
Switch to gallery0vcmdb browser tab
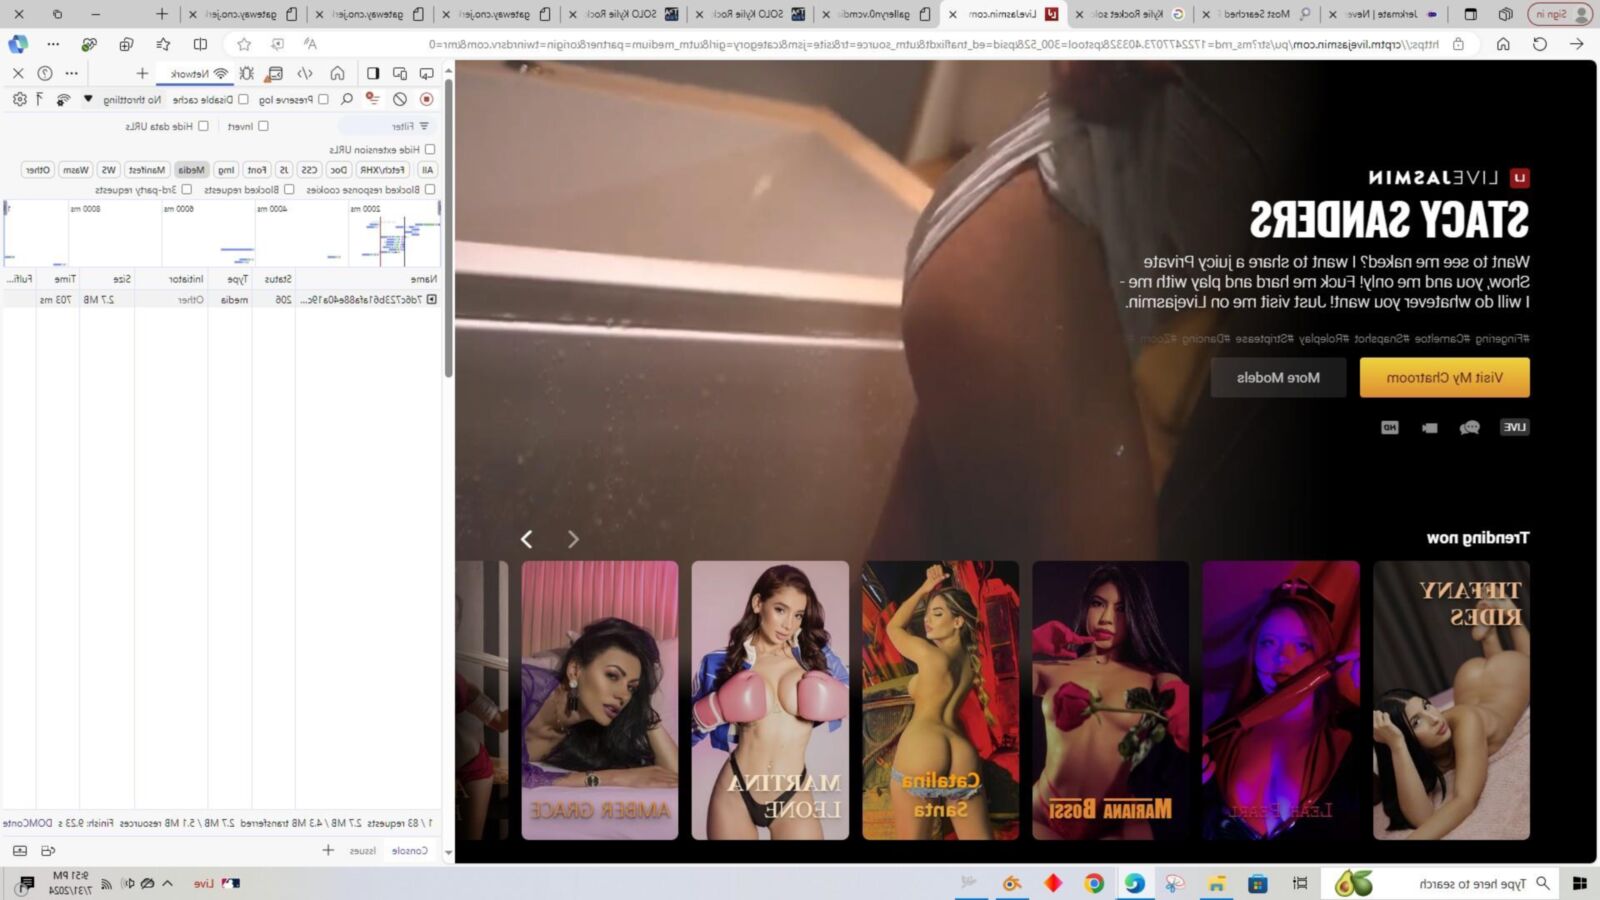tap(878, 14)
